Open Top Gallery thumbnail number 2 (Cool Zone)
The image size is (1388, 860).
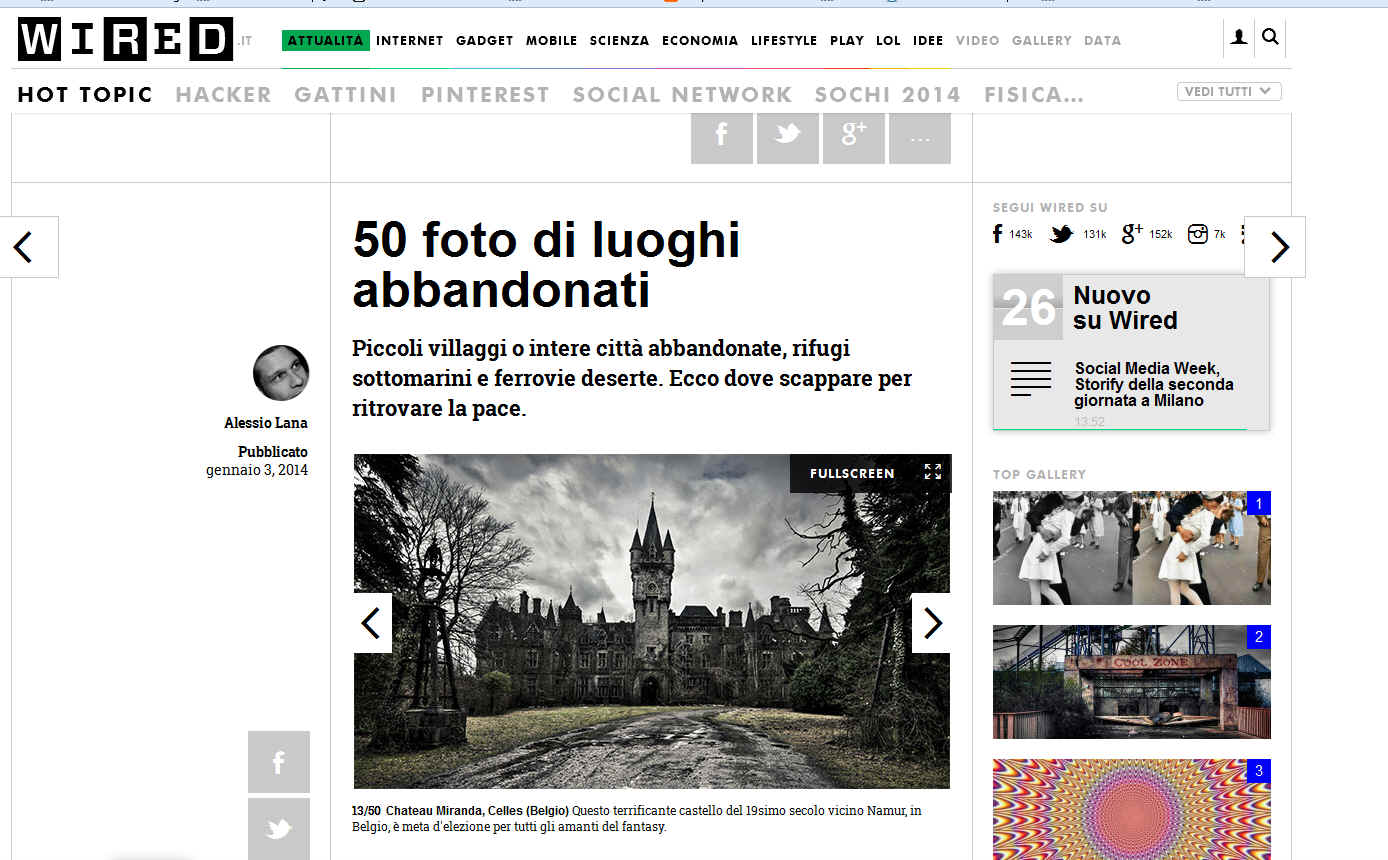pyautogui.click(x=1132, y=682)
